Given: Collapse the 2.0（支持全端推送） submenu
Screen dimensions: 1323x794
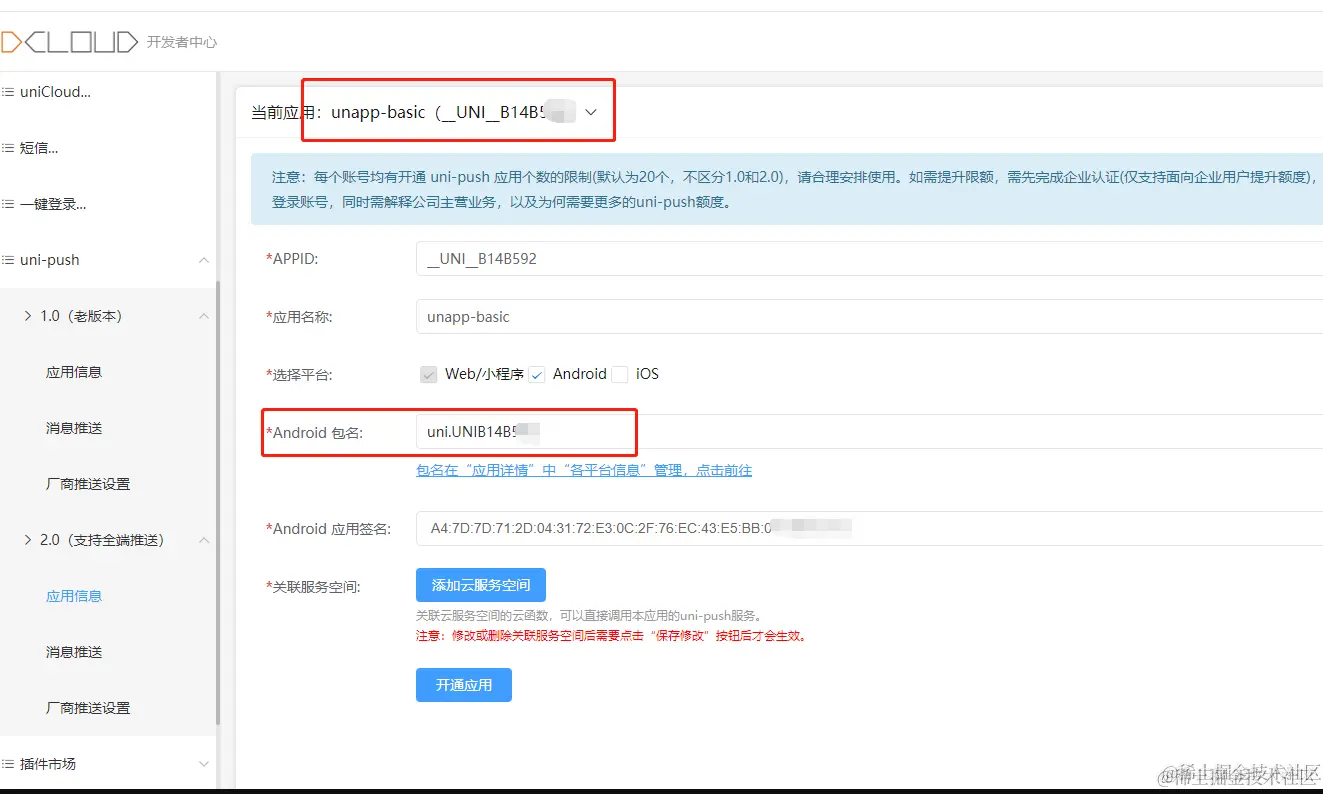Looking at the screenshot, I should coord(204,540).
